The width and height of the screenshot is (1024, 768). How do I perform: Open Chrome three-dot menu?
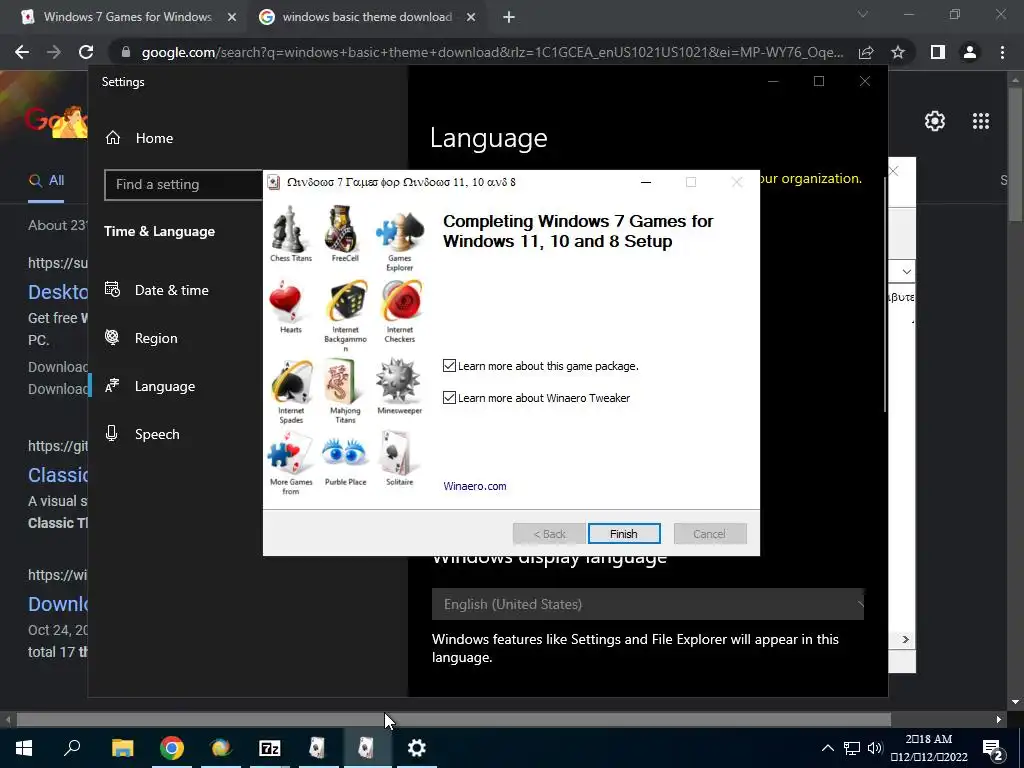point(1002,52)
